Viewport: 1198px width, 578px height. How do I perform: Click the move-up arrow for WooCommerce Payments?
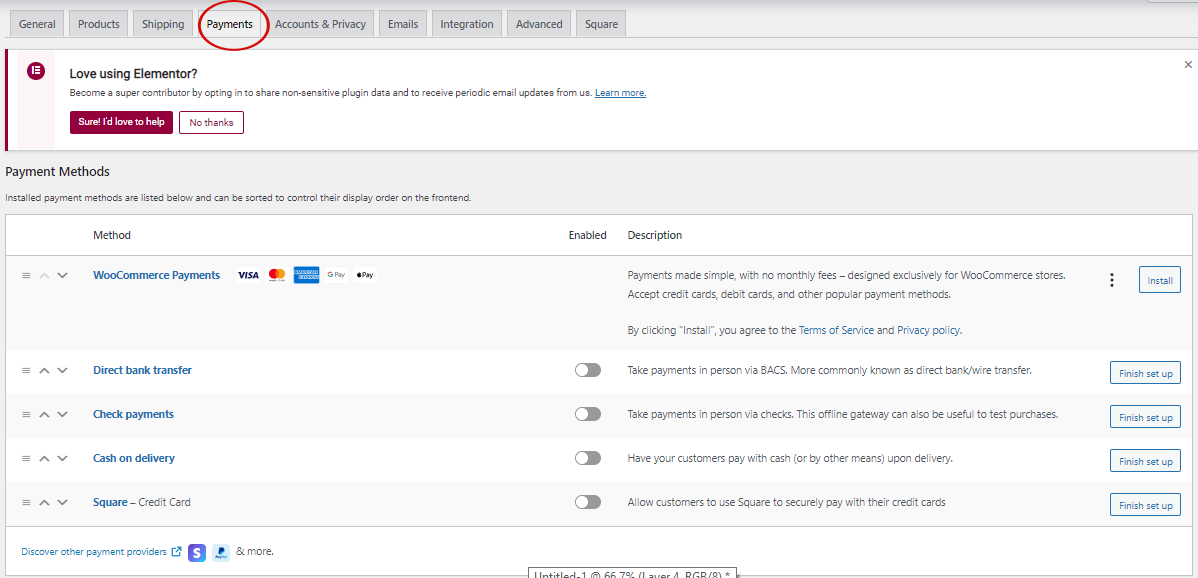44,276
